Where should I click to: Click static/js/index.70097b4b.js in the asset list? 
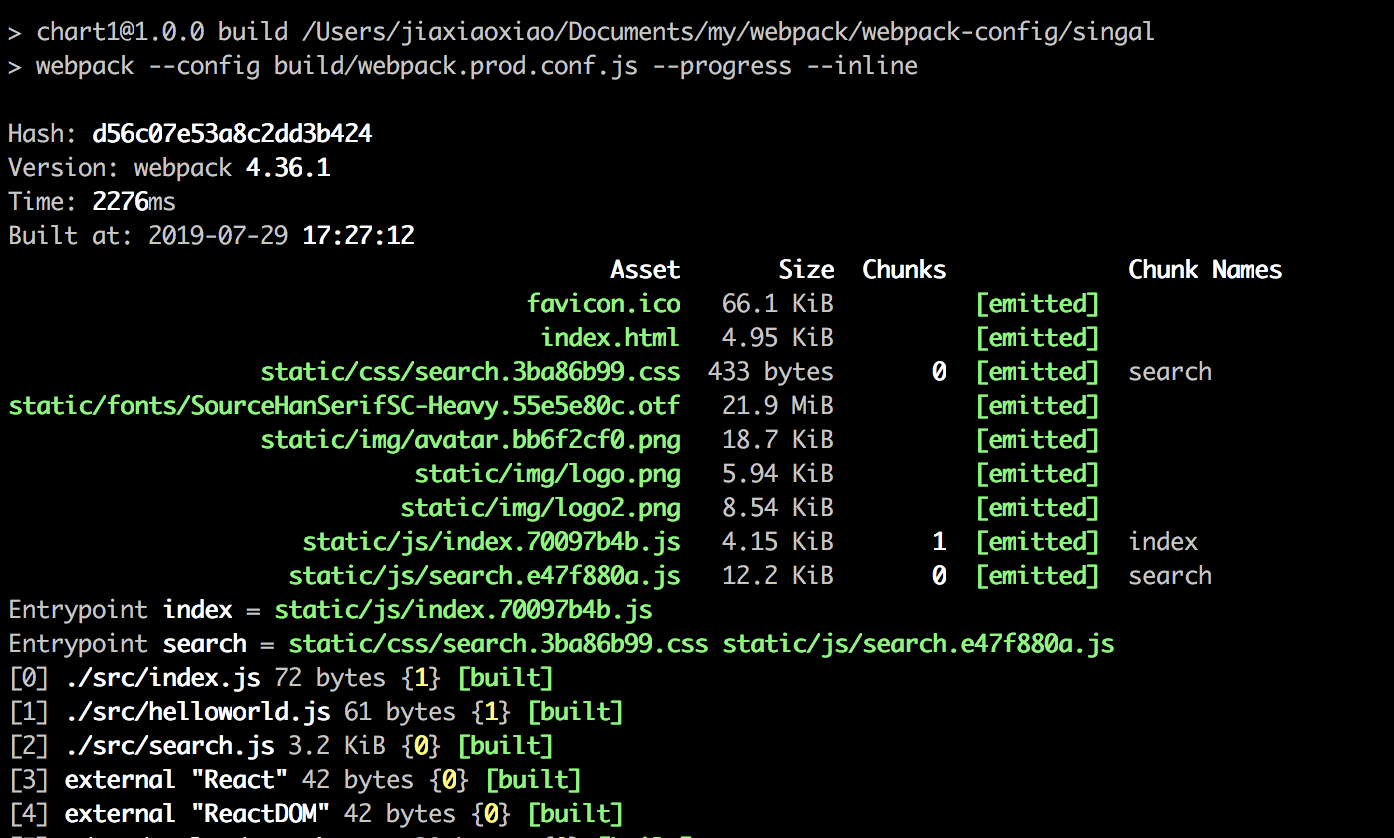click(491, 542)
